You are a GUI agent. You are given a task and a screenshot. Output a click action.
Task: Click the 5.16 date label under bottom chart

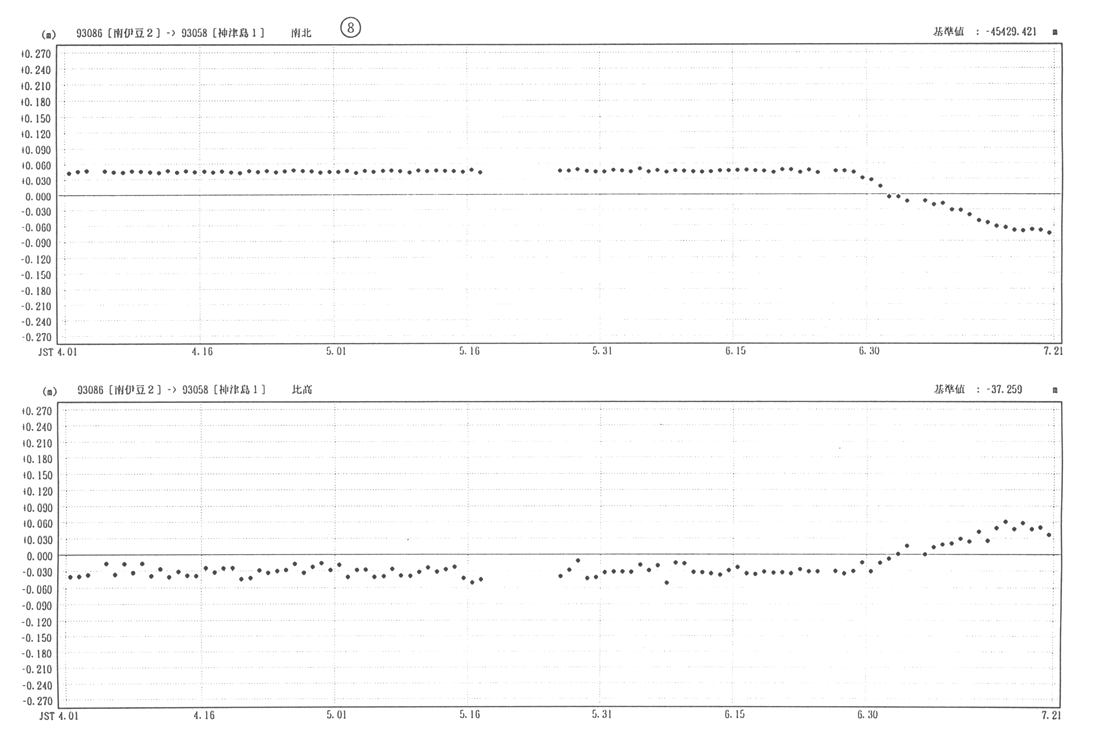pos(469,715)
